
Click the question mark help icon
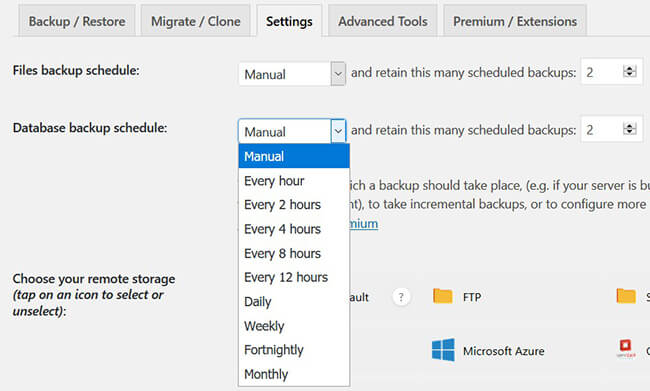pos(400,297)
